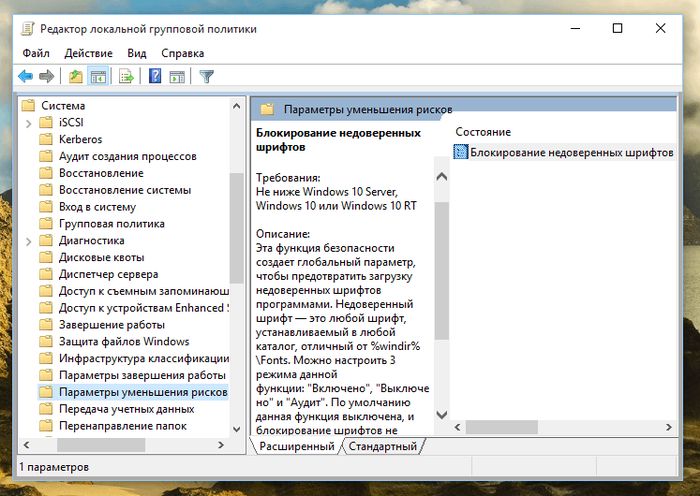Screen dimensions: 700x496
Task: Click the Export list toolbar icon
Action: click(x=126, y=76)
